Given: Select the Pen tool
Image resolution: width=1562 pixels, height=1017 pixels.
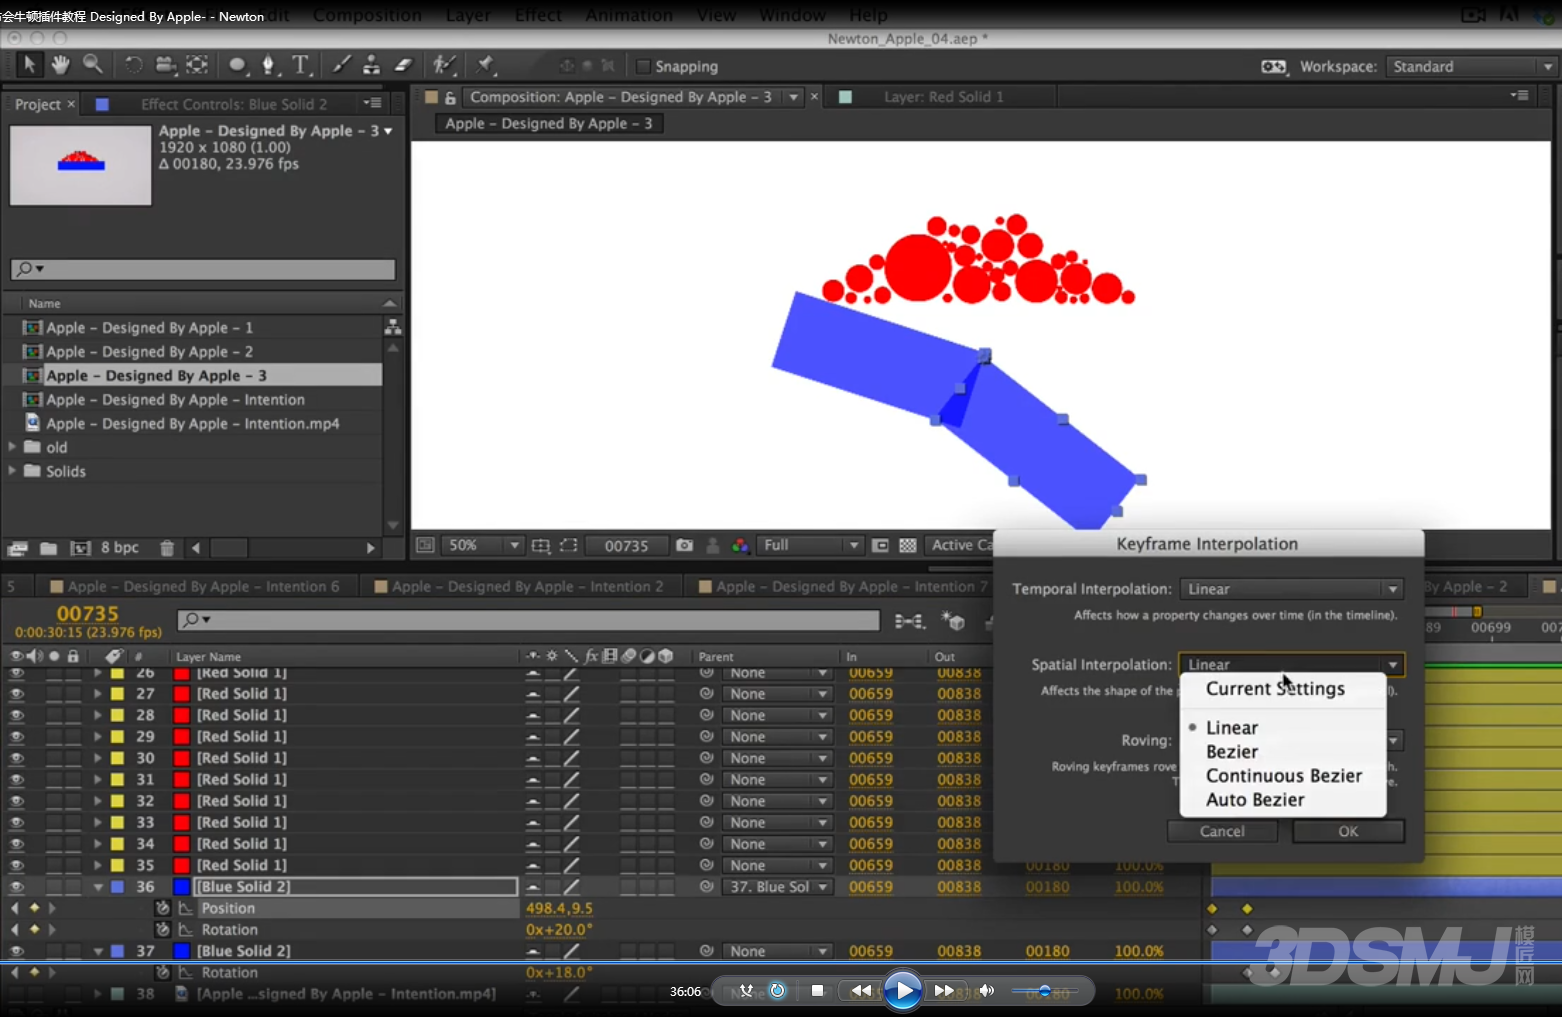Looking at the screenshot, I should point(268,65).
